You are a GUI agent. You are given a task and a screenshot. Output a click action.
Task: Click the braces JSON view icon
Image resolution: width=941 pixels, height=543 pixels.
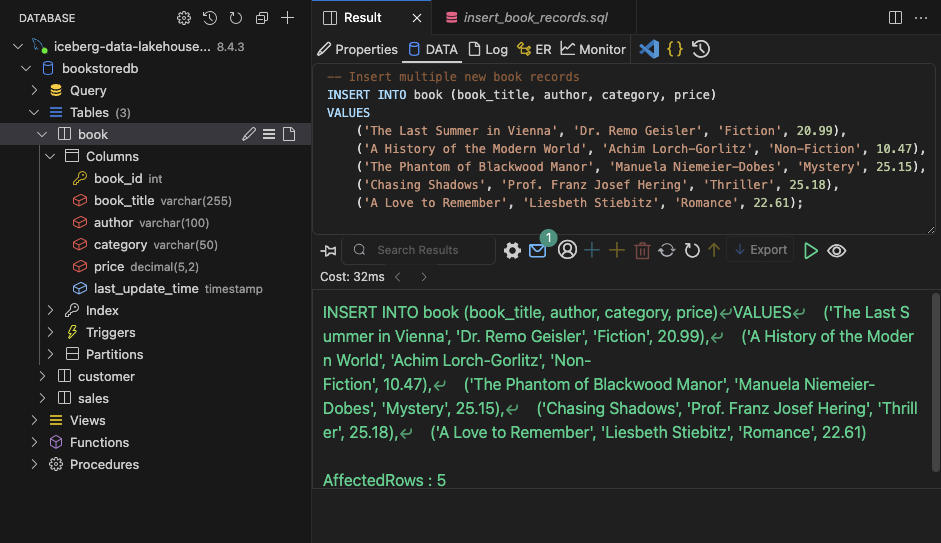[675, 49]
